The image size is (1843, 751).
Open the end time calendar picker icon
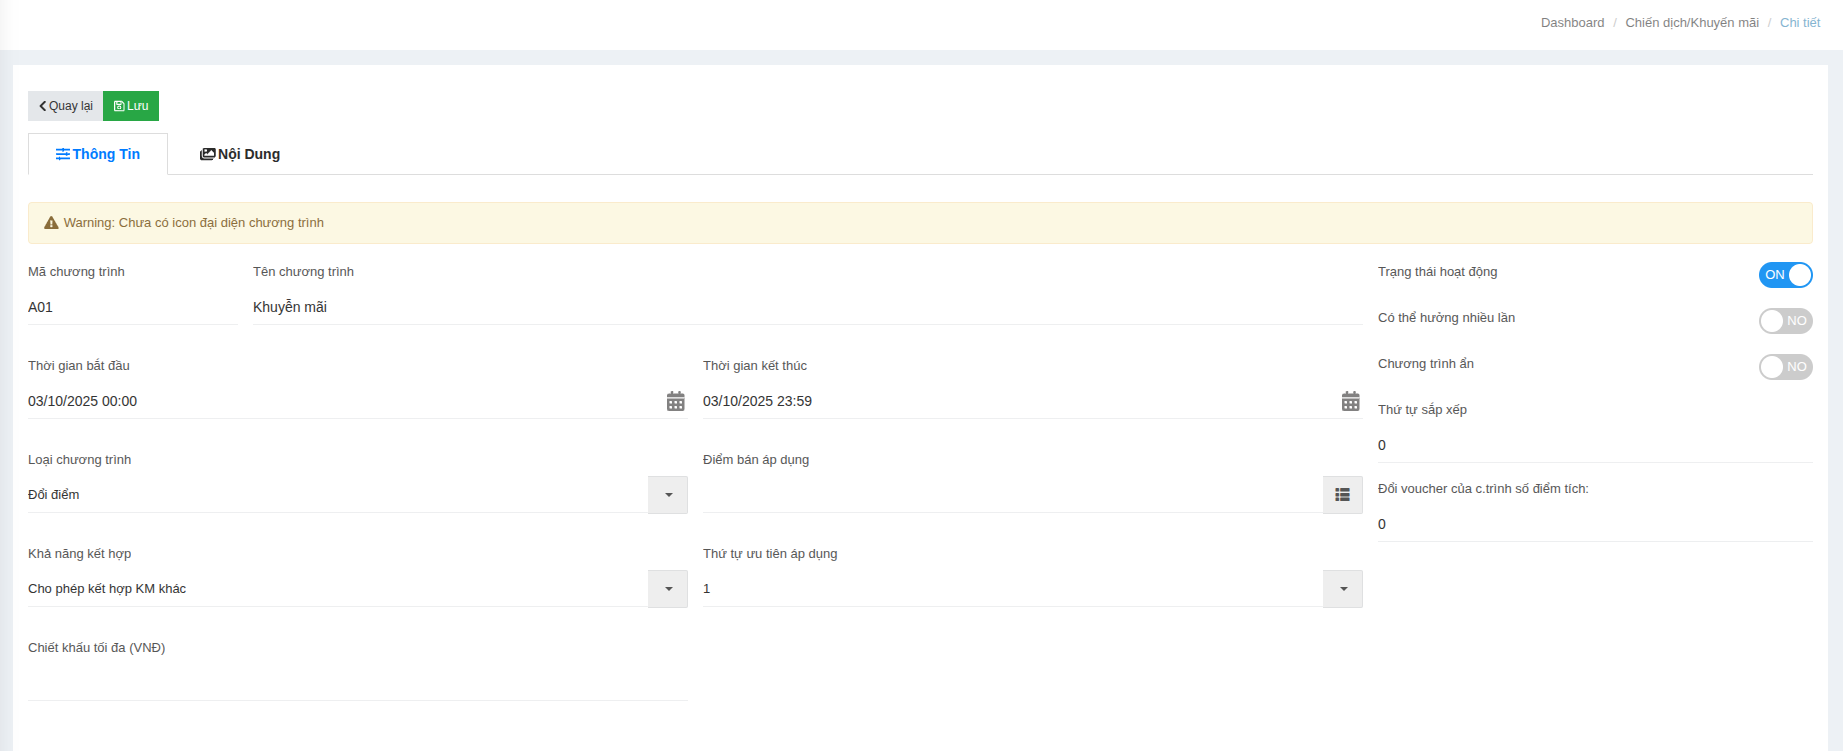pos(1350,401)
